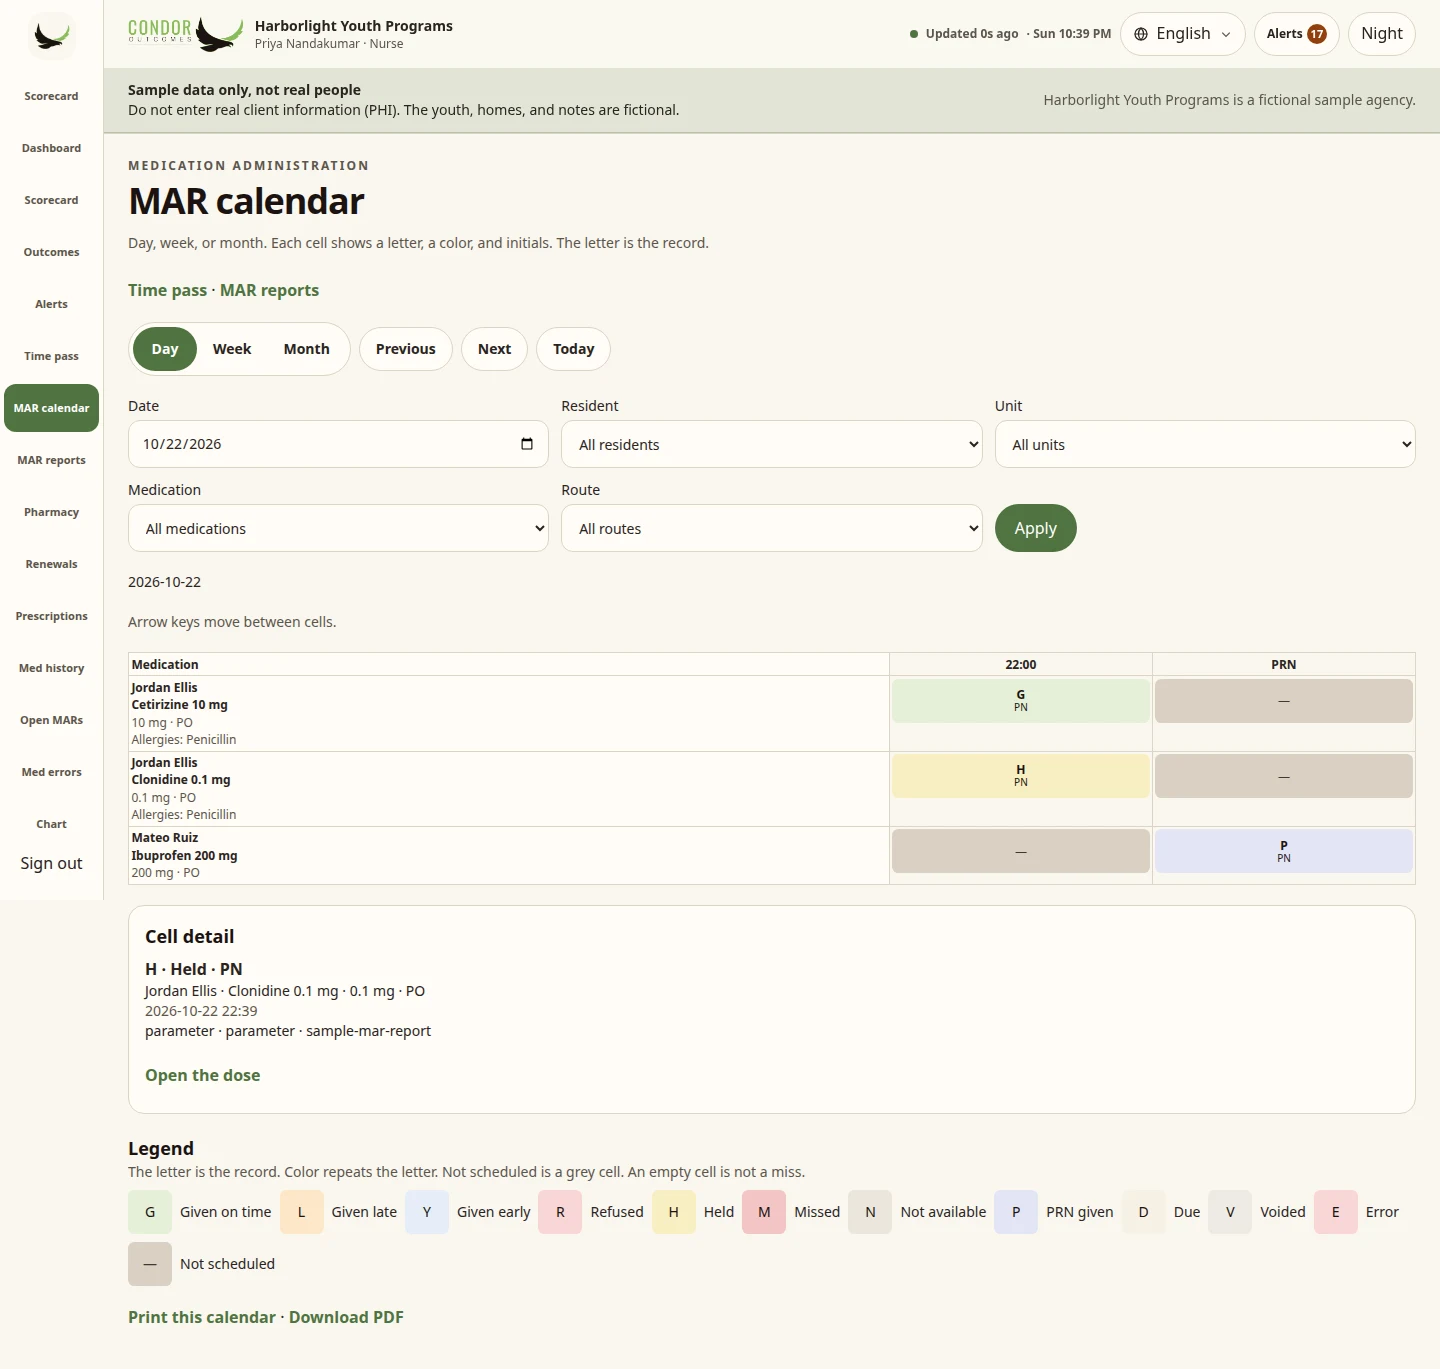This screenshot has height=1369, width=1440.
Task: Click the Y Given early swatch
Action: tap(427, 1212)
